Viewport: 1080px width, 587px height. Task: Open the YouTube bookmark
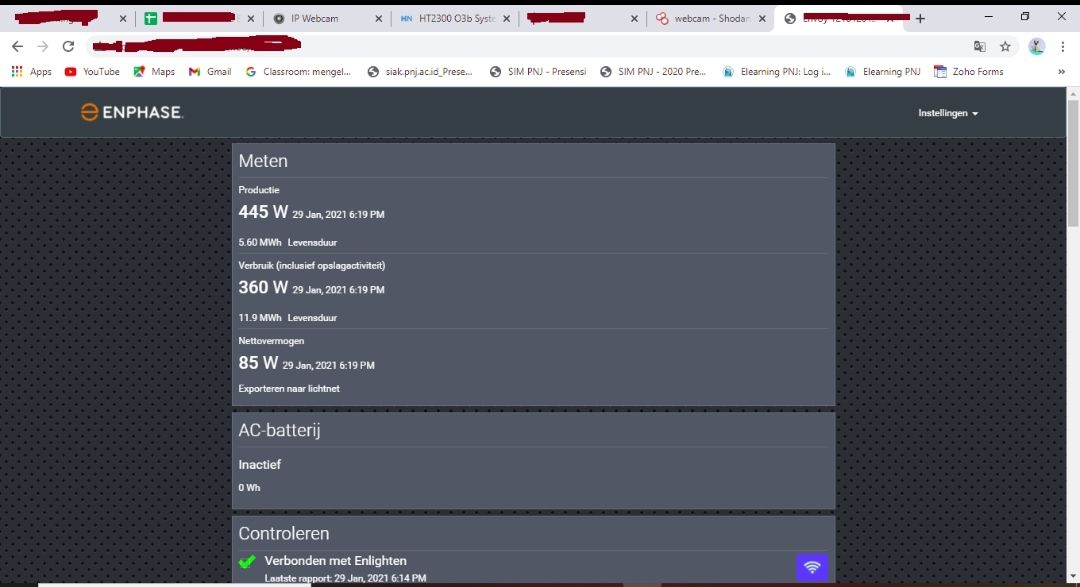[92, 72]
